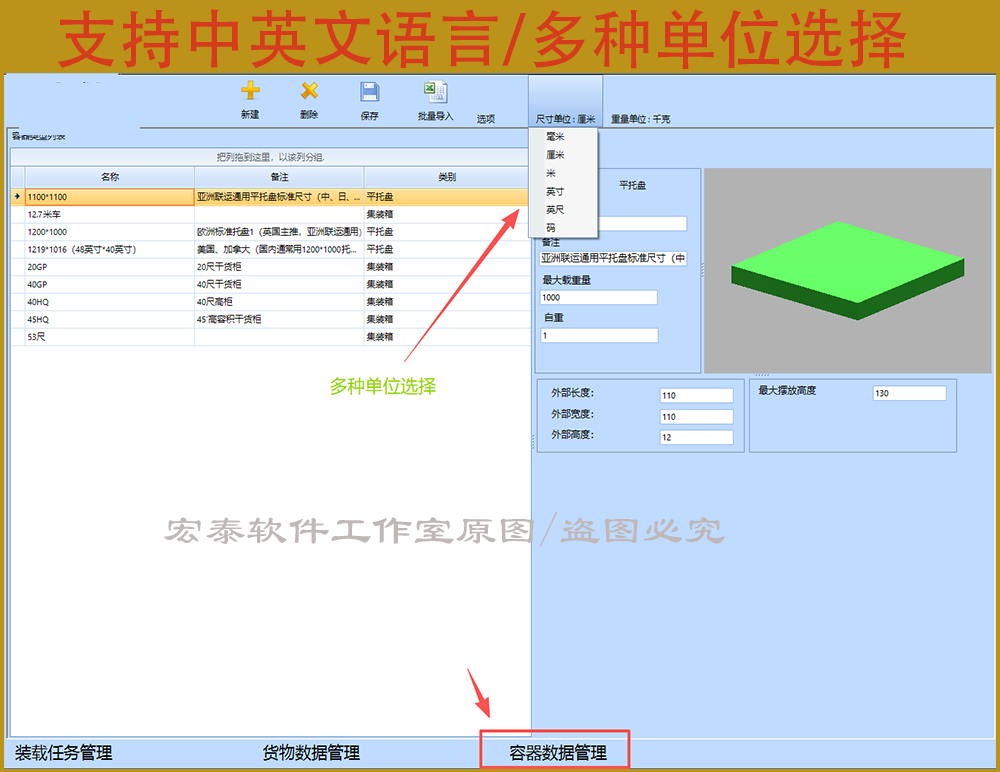Click the 外部宽度 input field
The width and height of the screenshot is (1000, 772).
tap(696, 417)
